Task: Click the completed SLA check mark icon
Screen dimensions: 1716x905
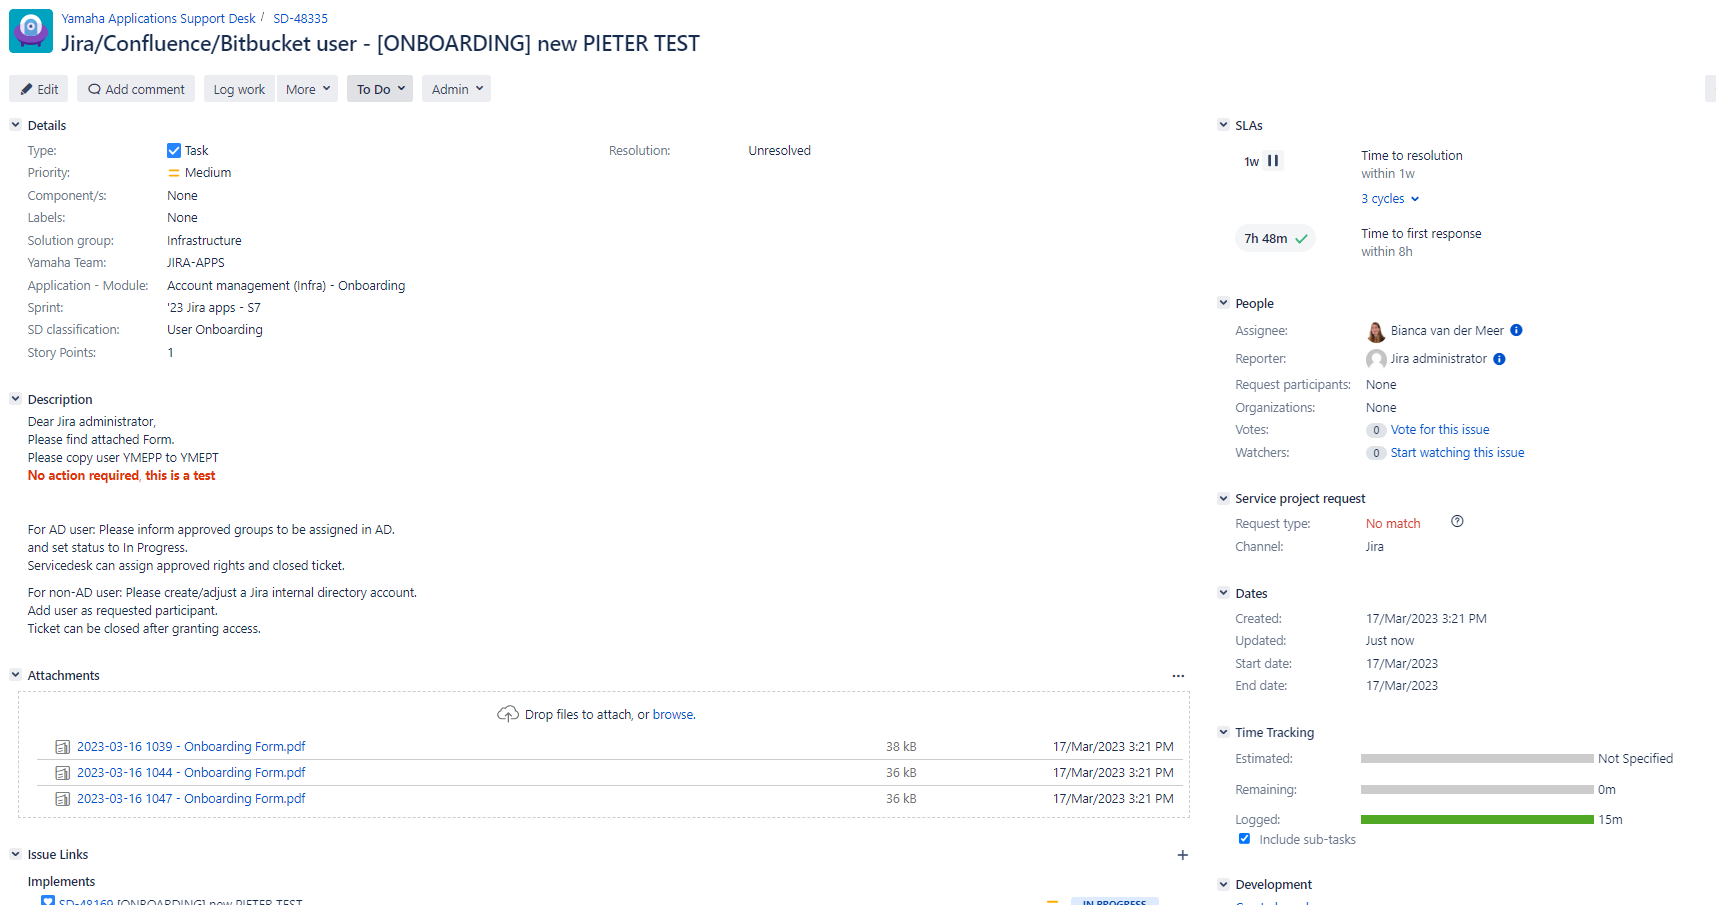Action: tap(1301, 239)
